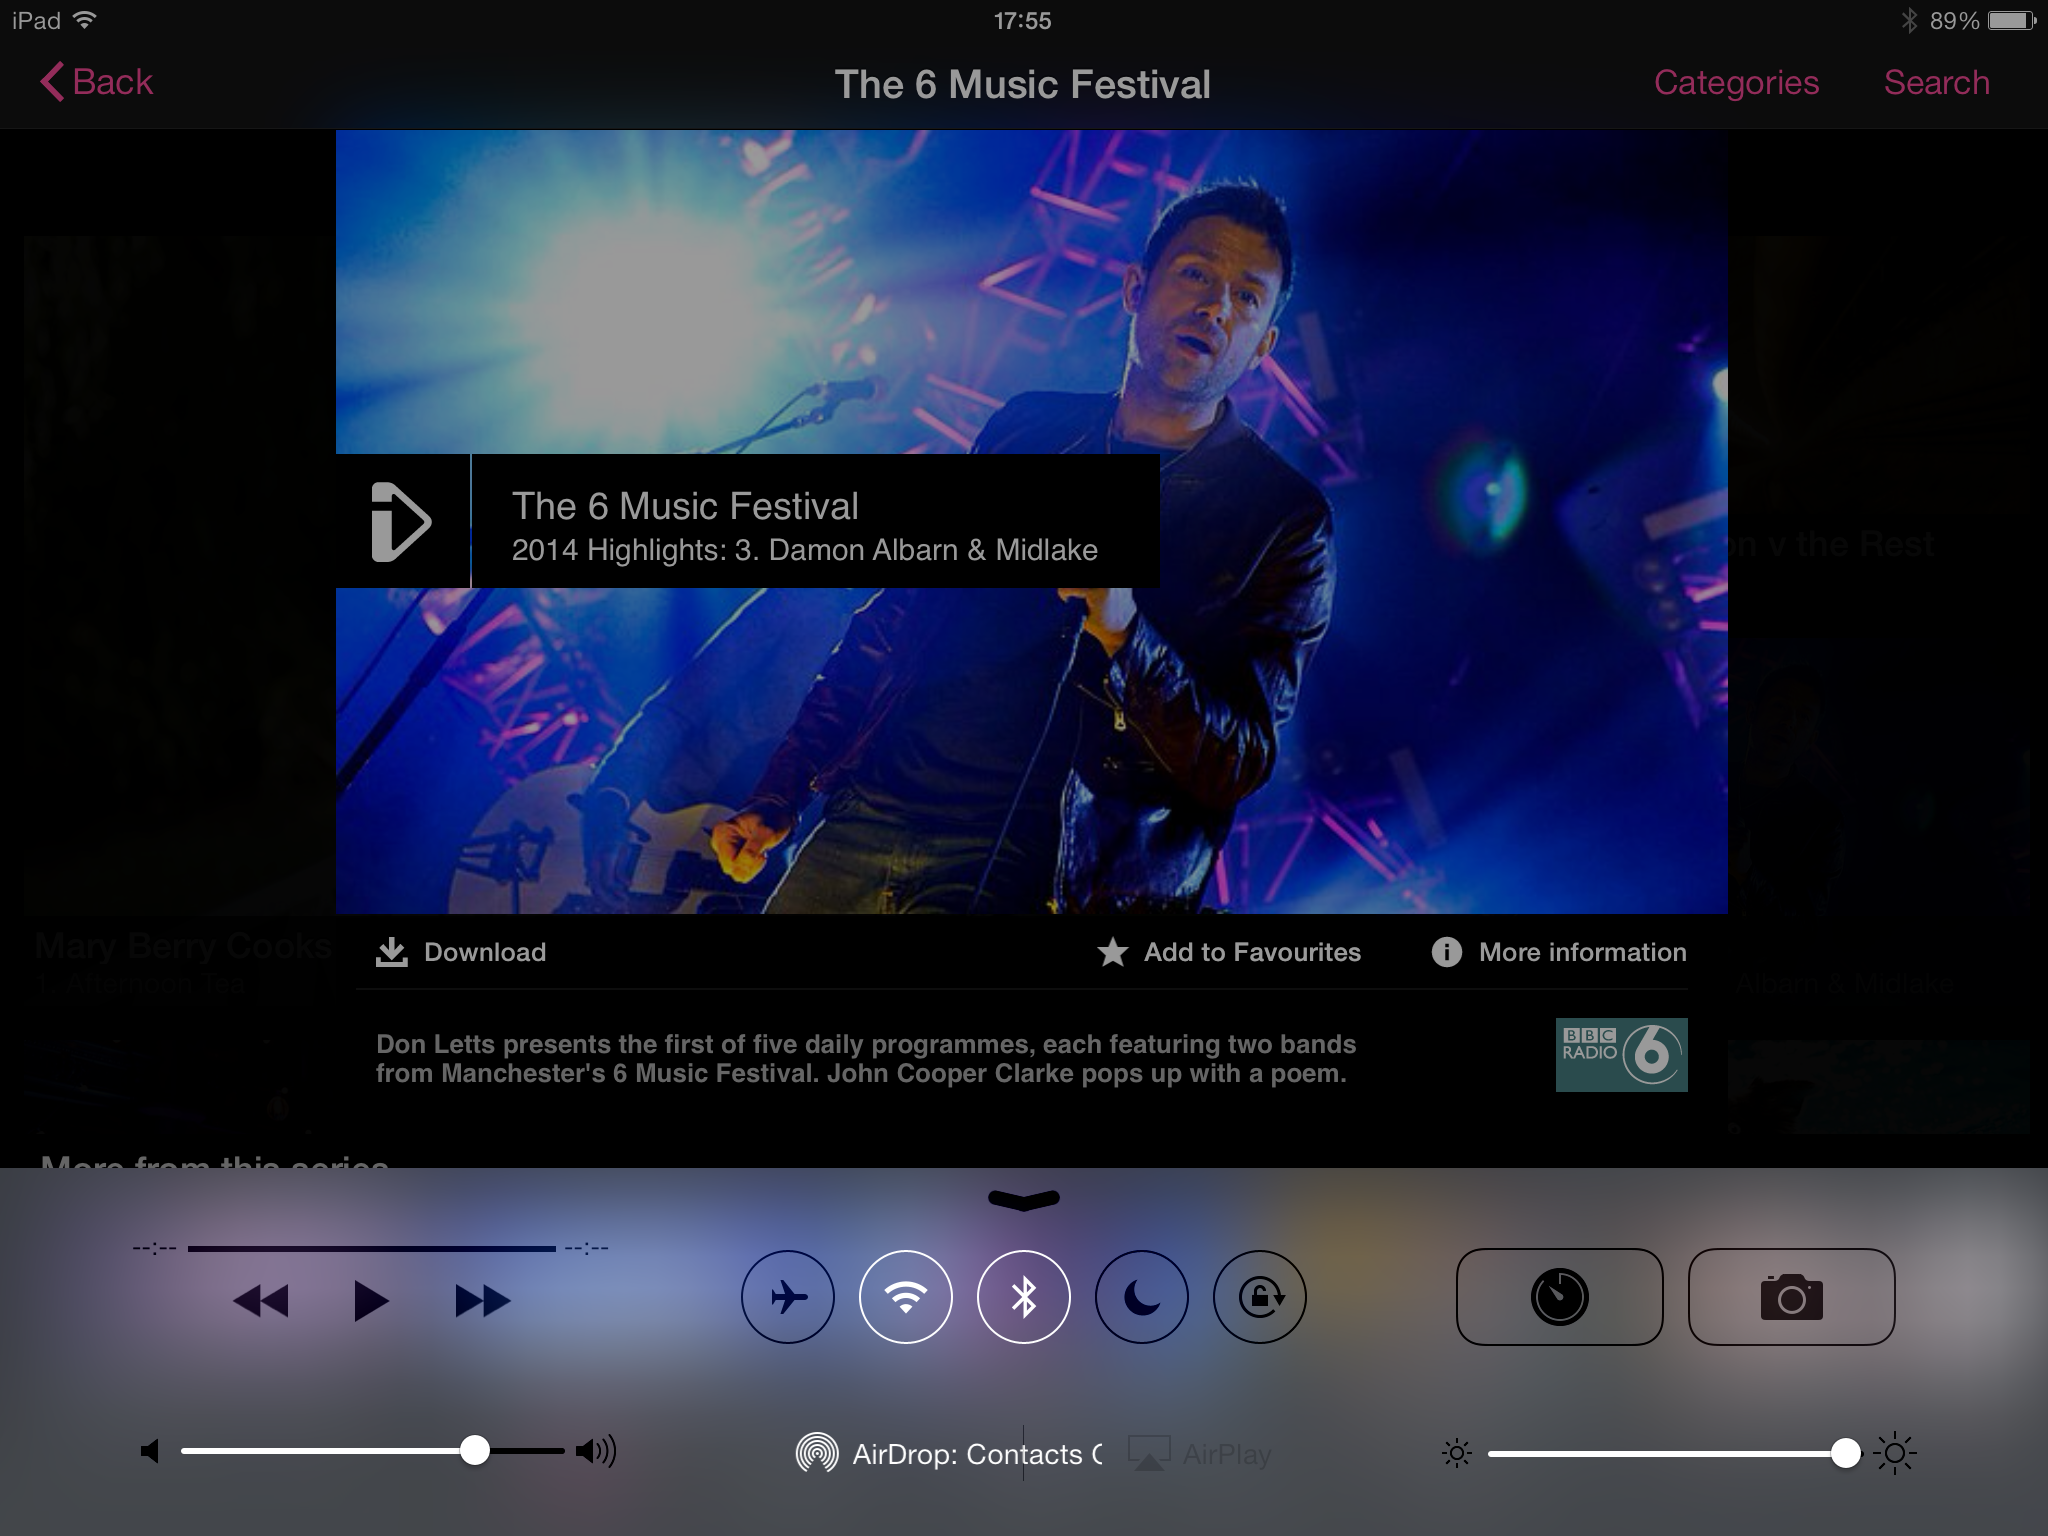Viewport: 2048px width, 1536px height.
Task: Tap the Don Letts programme description
Action: [x=866, y=1059]
